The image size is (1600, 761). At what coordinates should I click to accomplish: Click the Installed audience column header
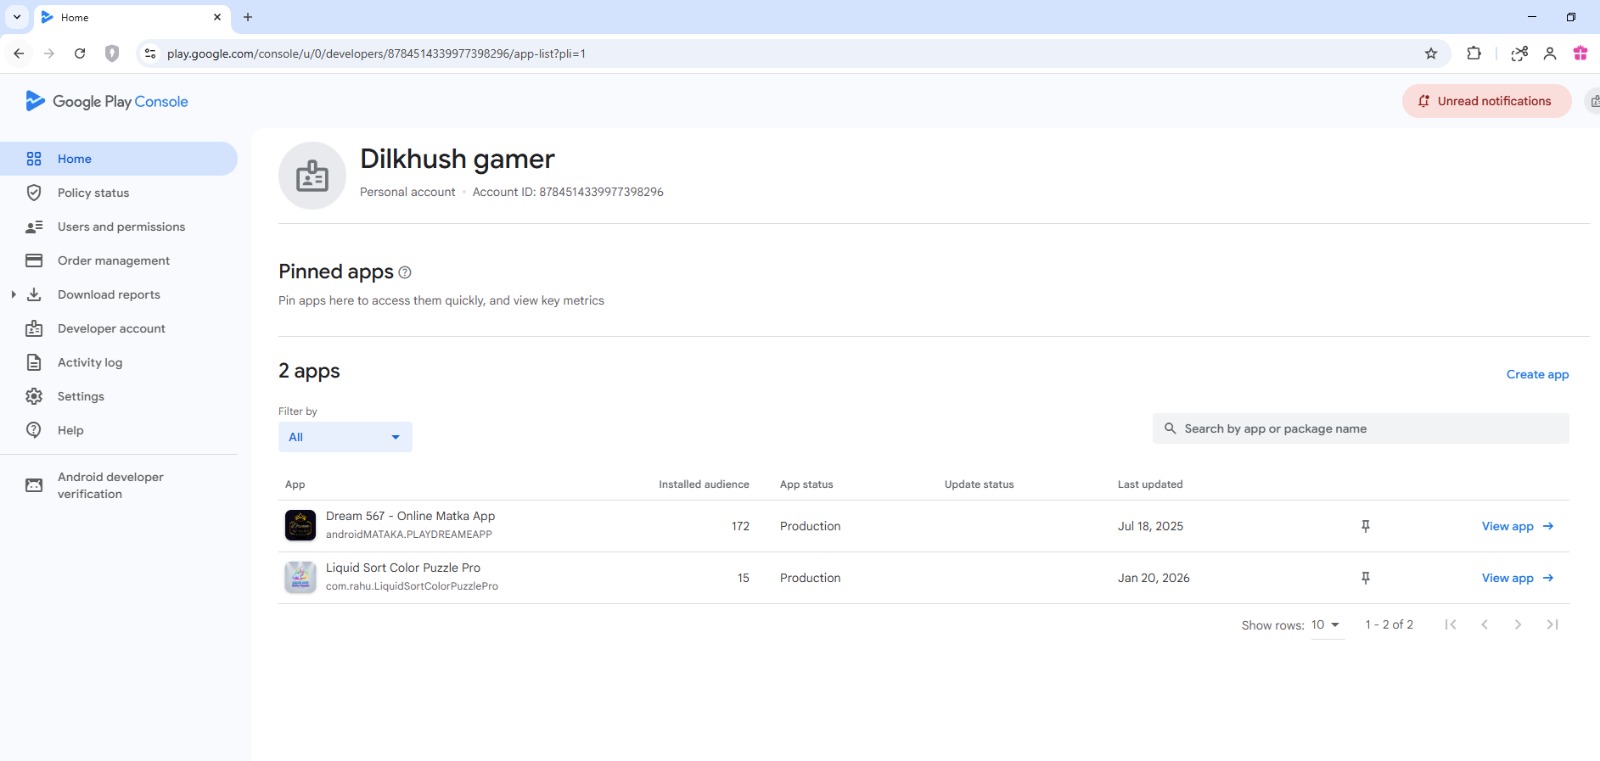coord(703,485)
